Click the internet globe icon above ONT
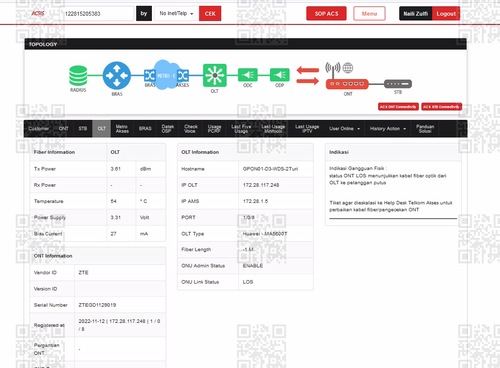 pos(348,68)
